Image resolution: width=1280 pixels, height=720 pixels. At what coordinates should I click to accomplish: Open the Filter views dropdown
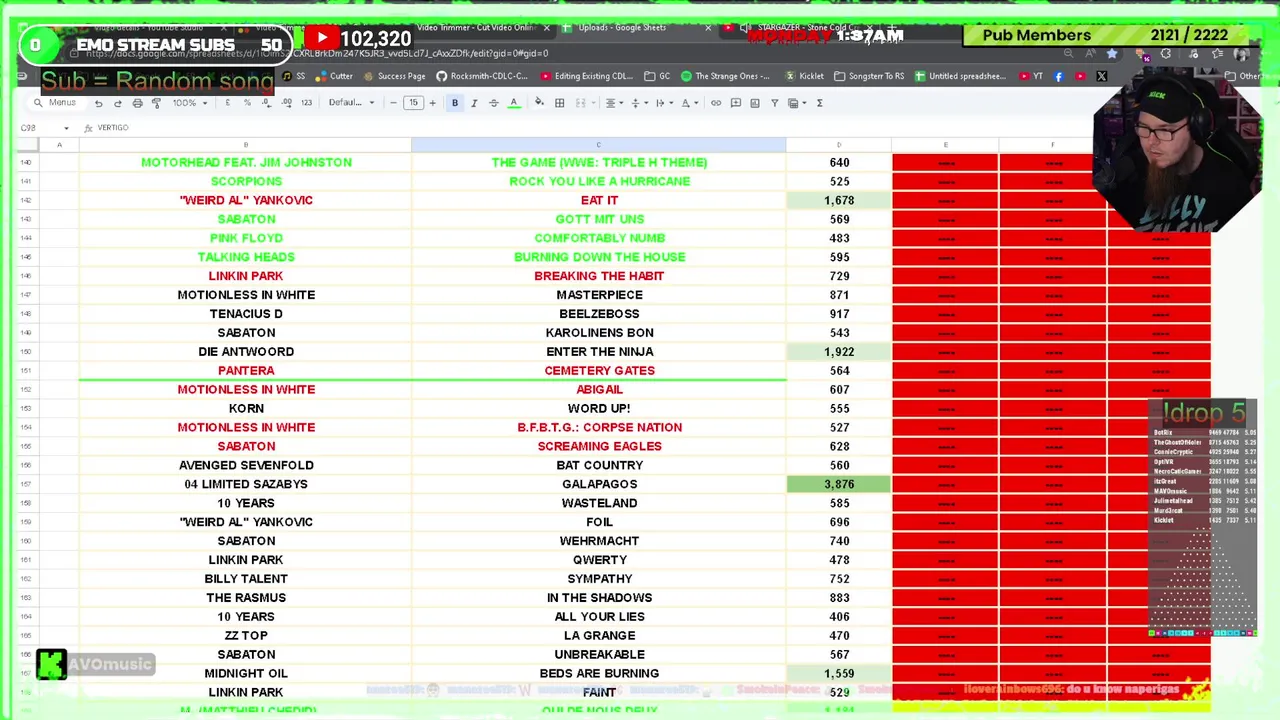[x=797, y=103]
